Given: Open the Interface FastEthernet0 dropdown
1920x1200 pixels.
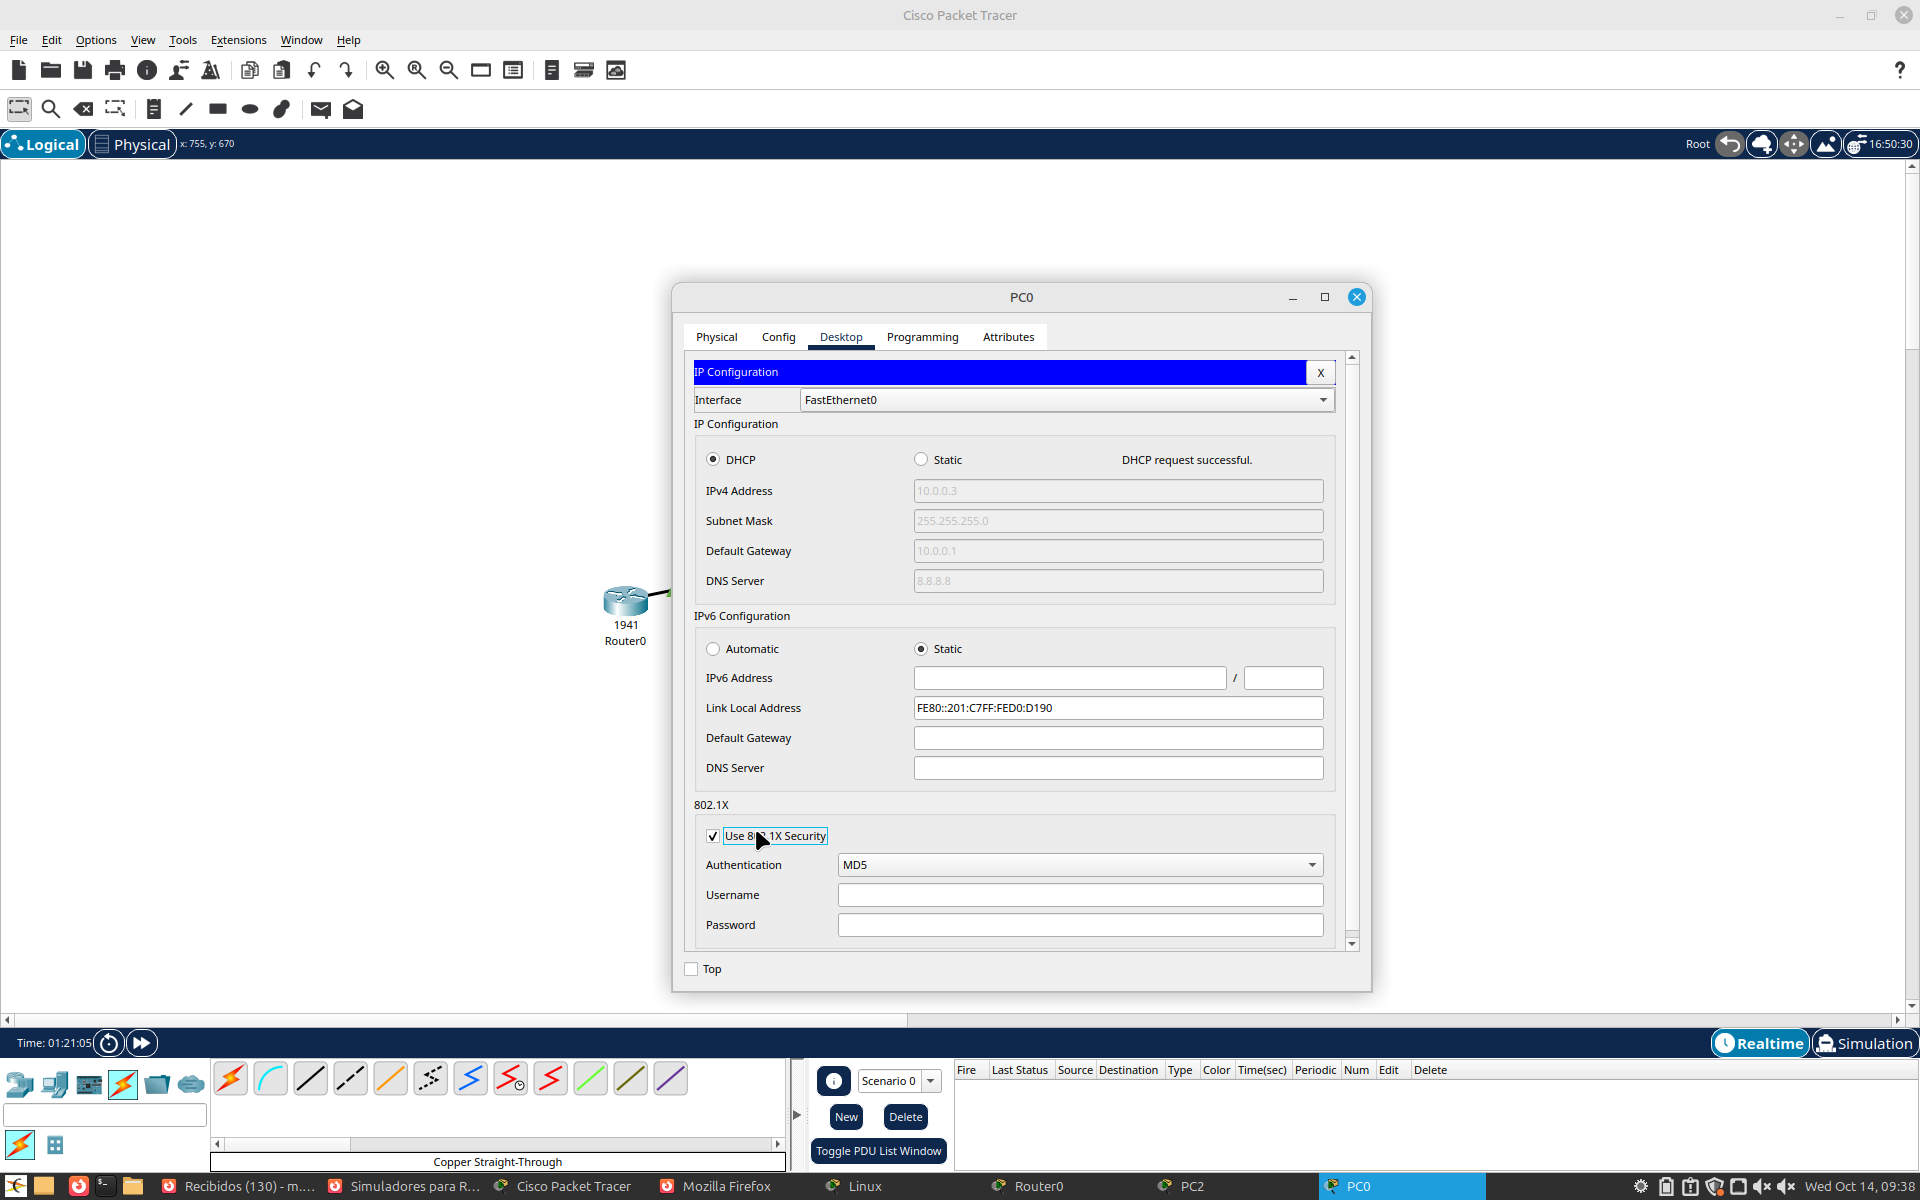Looking at the screenshot, I should pyautogui.click(x=1067, y=400).
